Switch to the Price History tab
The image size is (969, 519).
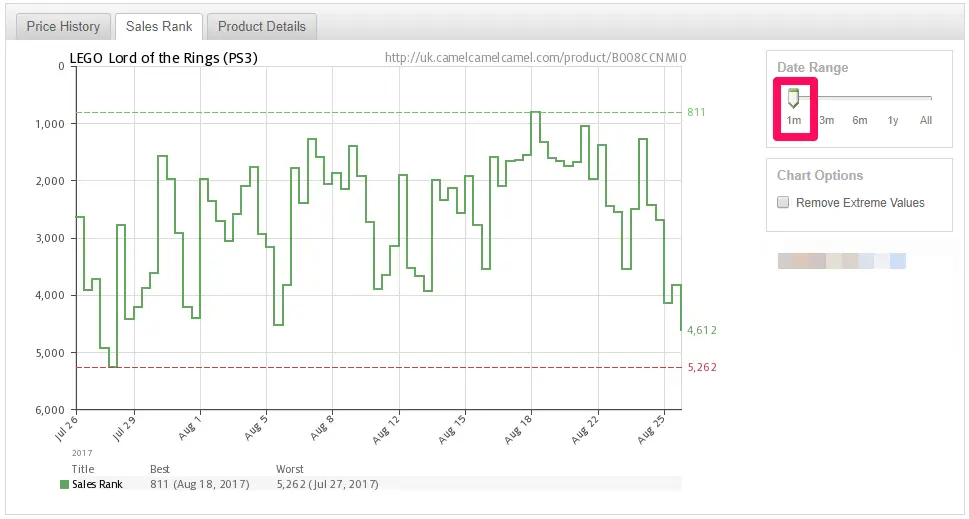click(x=62, y=27)
